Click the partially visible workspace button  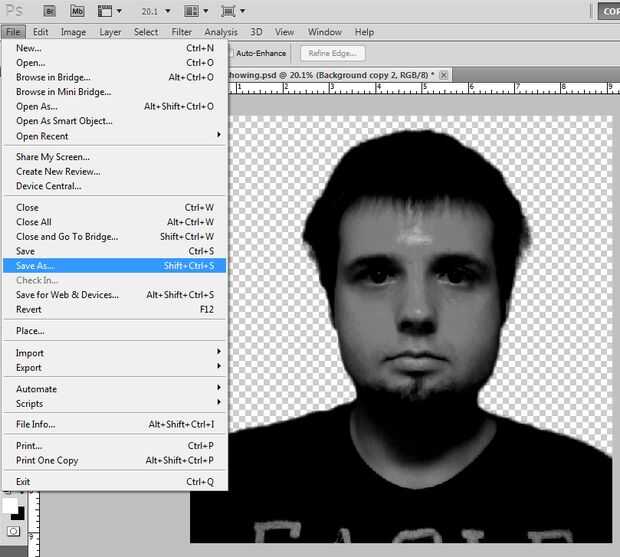pos(608,12)
